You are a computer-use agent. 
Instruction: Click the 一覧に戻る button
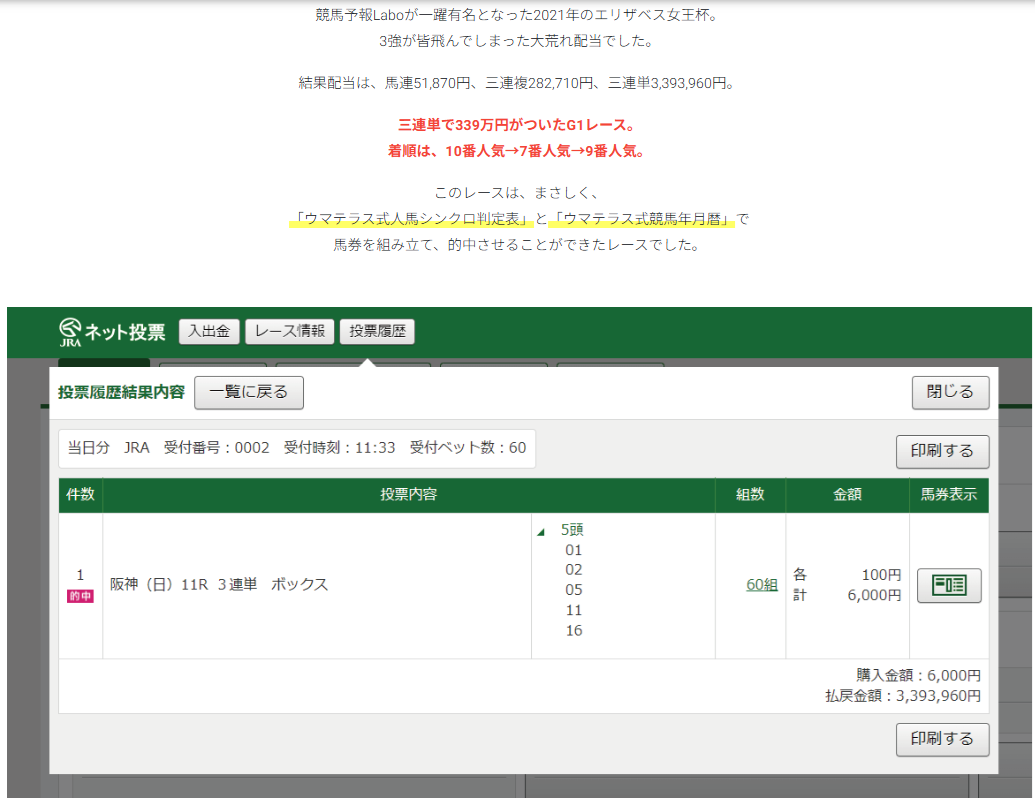(249, 393)
